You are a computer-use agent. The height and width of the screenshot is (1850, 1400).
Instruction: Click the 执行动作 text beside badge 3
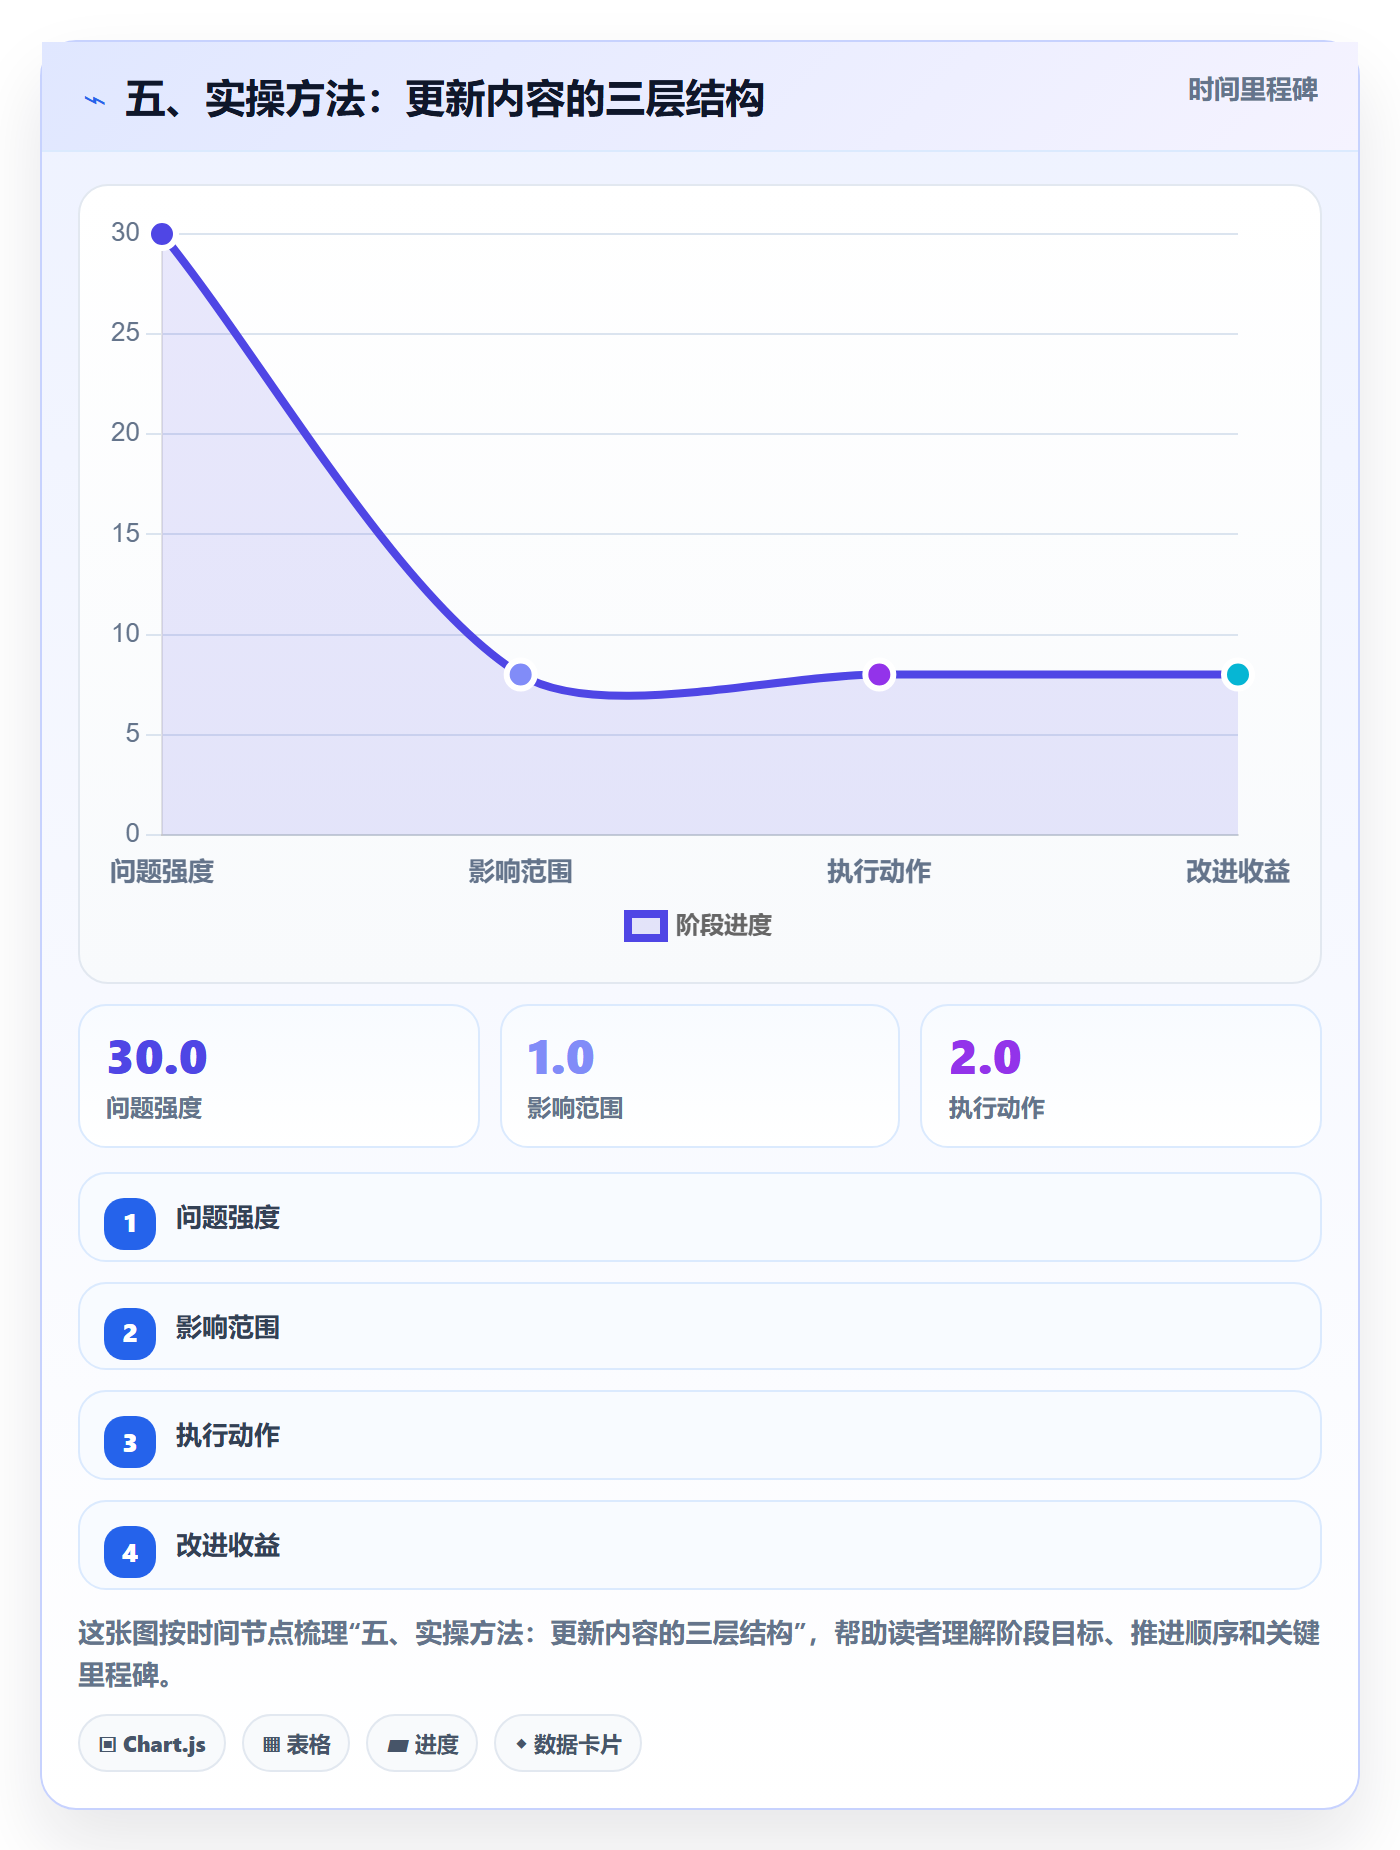point(228,1436)
